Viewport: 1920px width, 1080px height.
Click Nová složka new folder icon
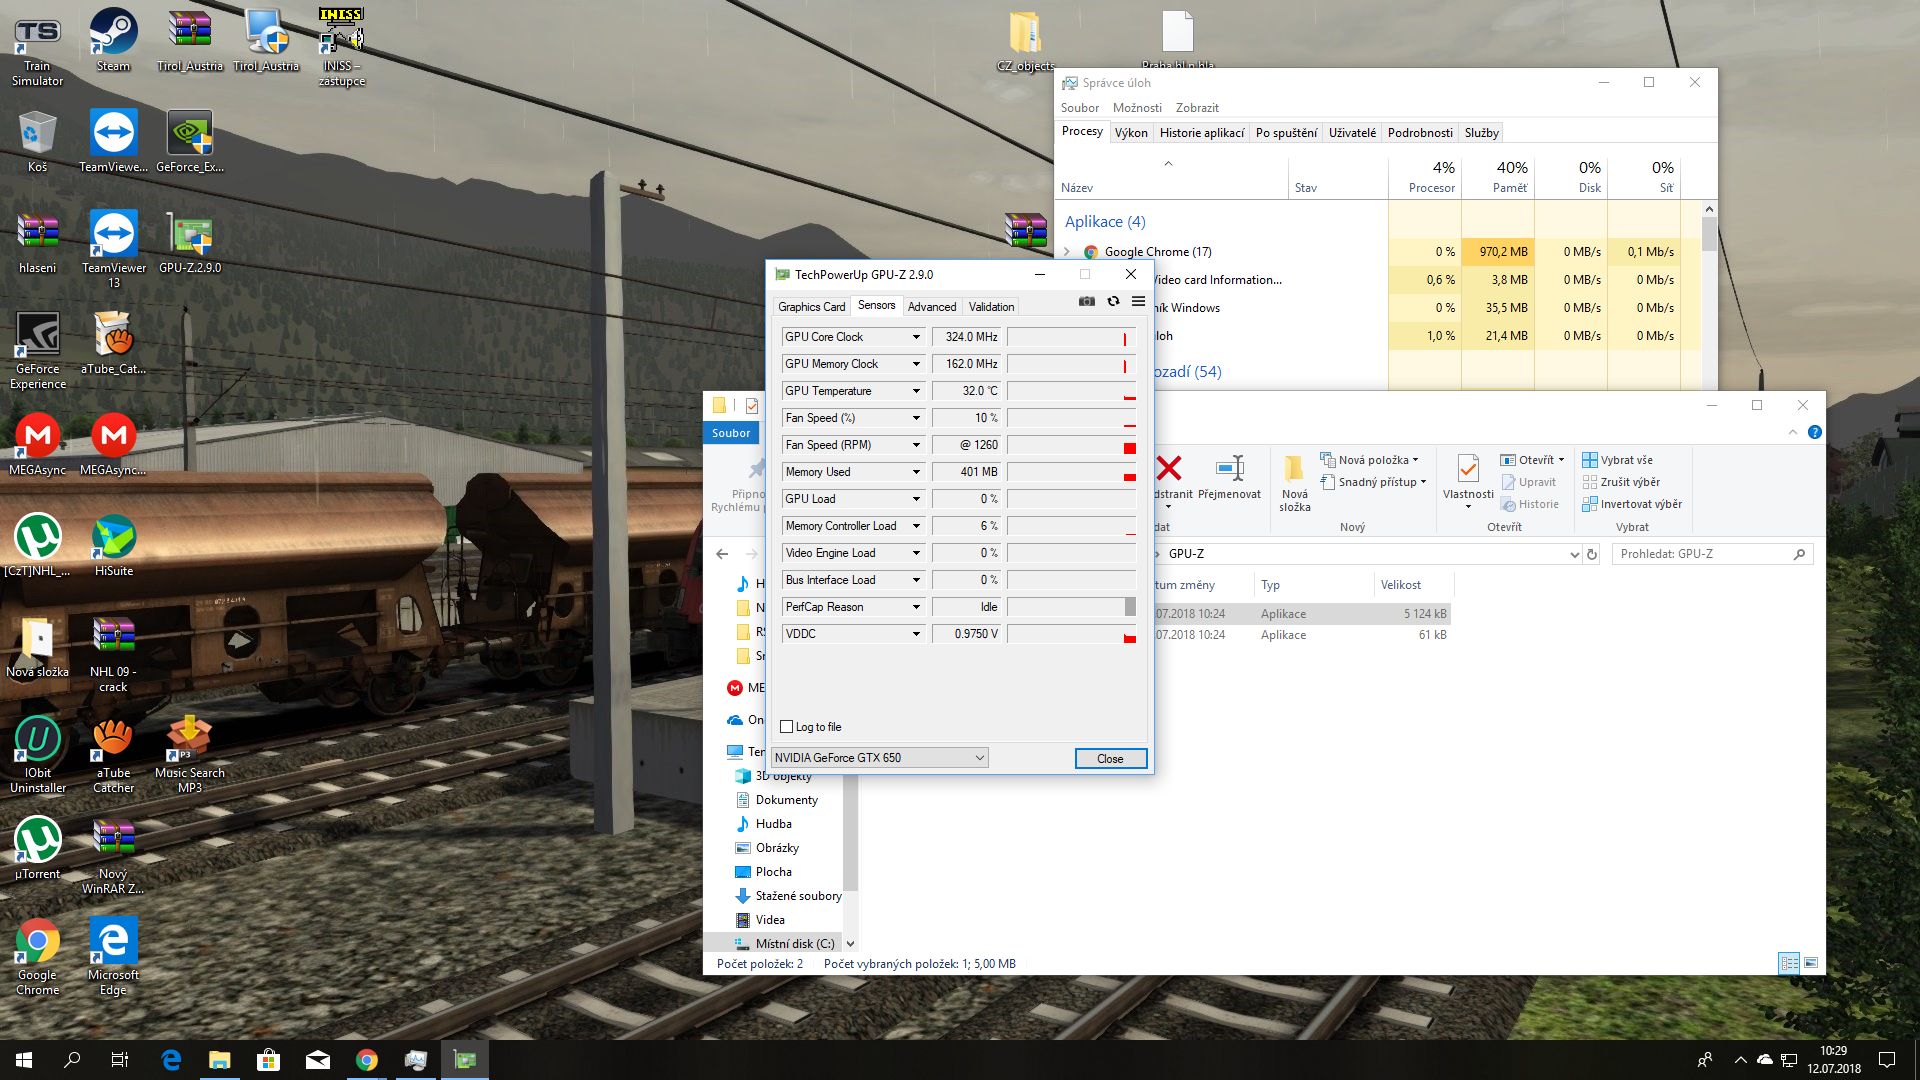[x=1294, y=484]
